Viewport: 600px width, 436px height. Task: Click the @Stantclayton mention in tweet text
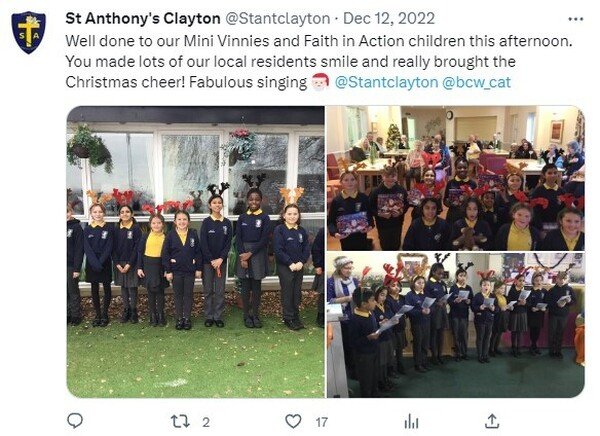coord(386,82)
